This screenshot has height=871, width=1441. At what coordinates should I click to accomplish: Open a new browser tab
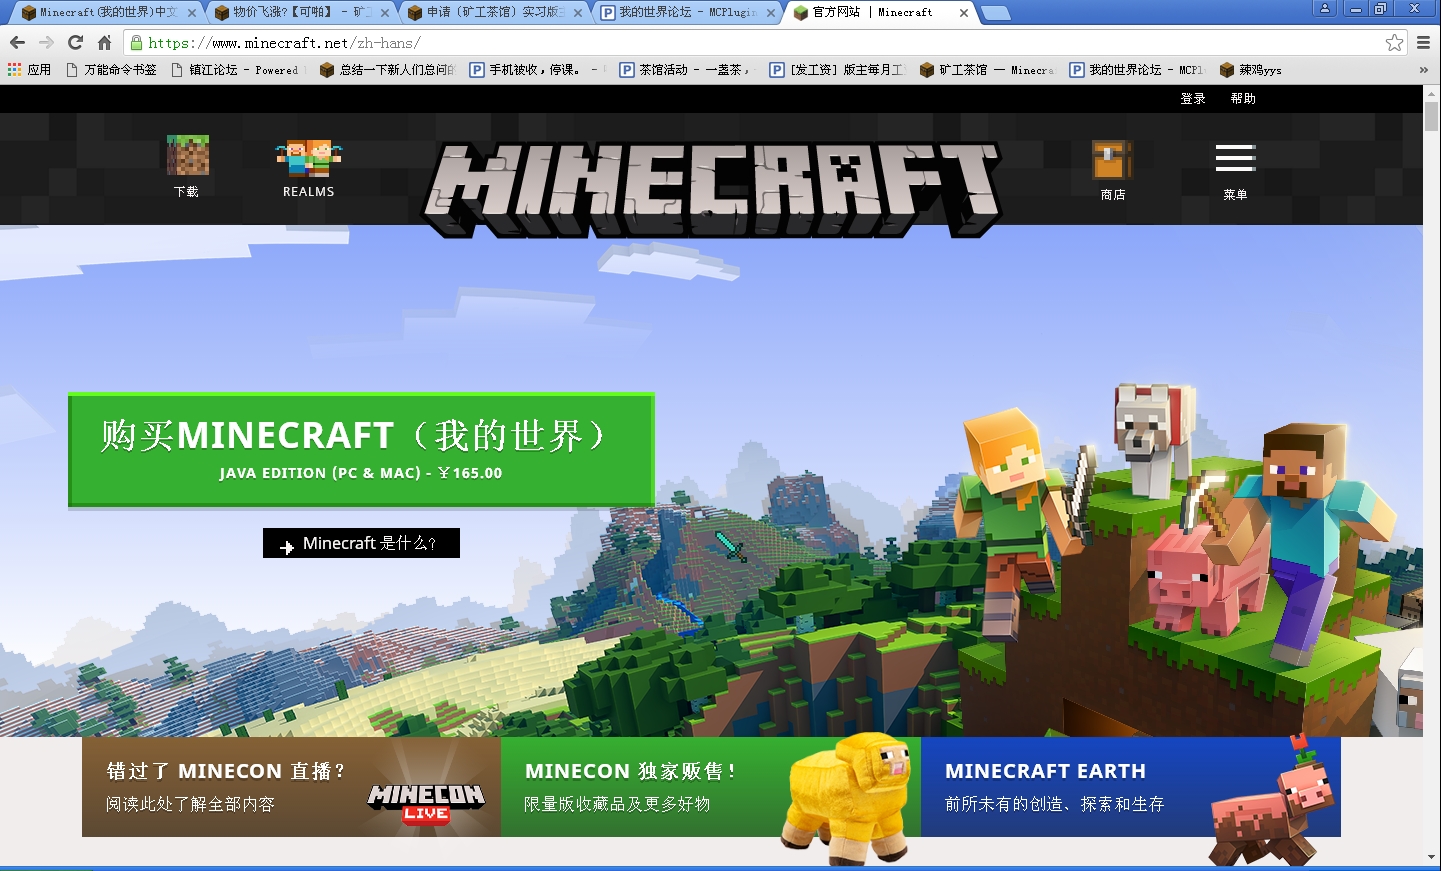(x=995, y=13)
